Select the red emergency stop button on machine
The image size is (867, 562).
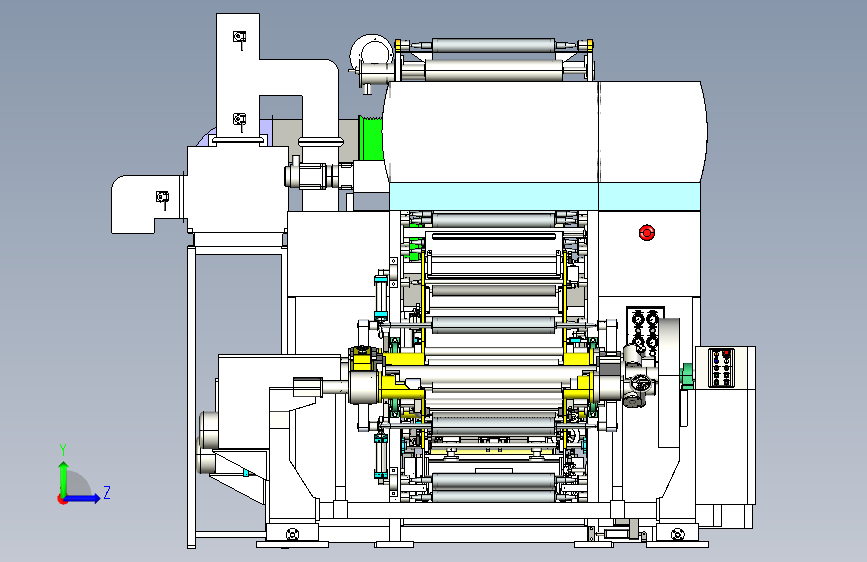(646, 233)
